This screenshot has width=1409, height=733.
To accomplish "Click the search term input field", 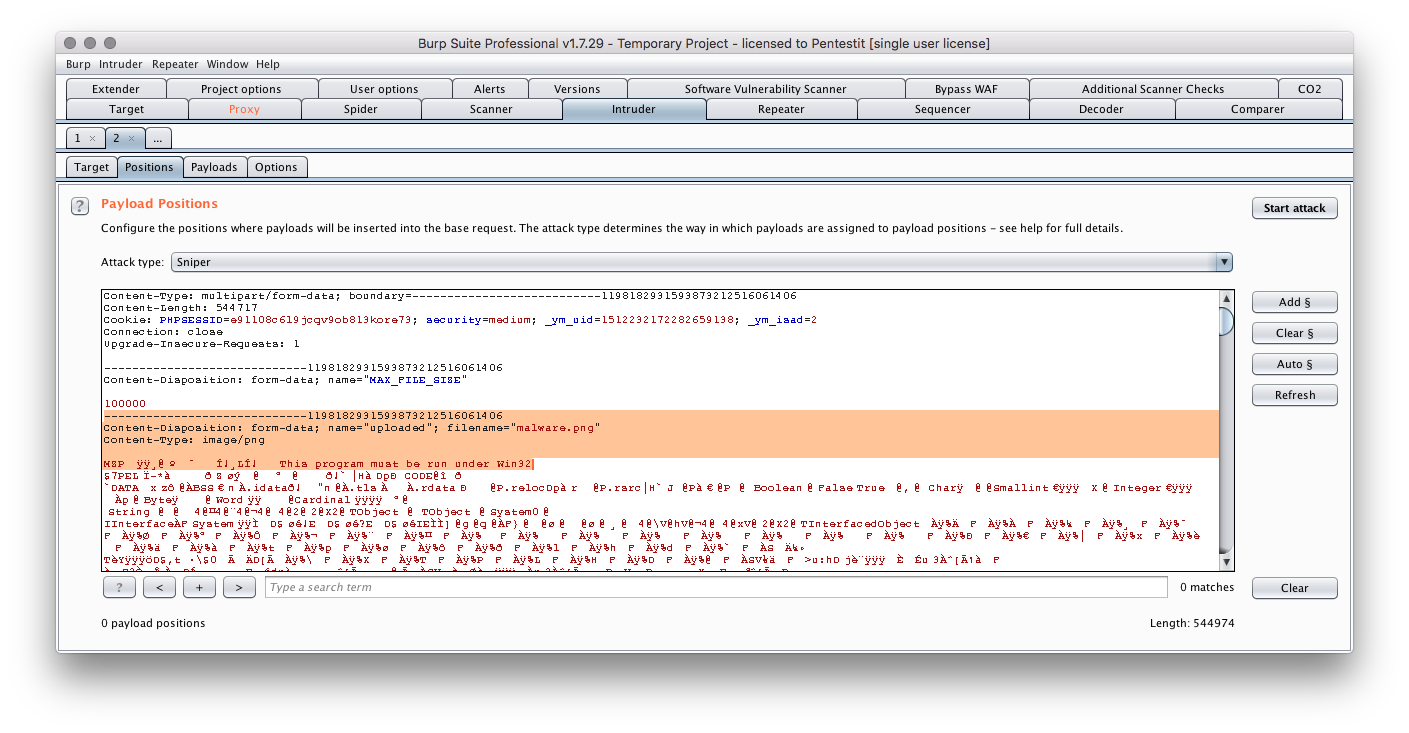I will click(x=716, y=588).
